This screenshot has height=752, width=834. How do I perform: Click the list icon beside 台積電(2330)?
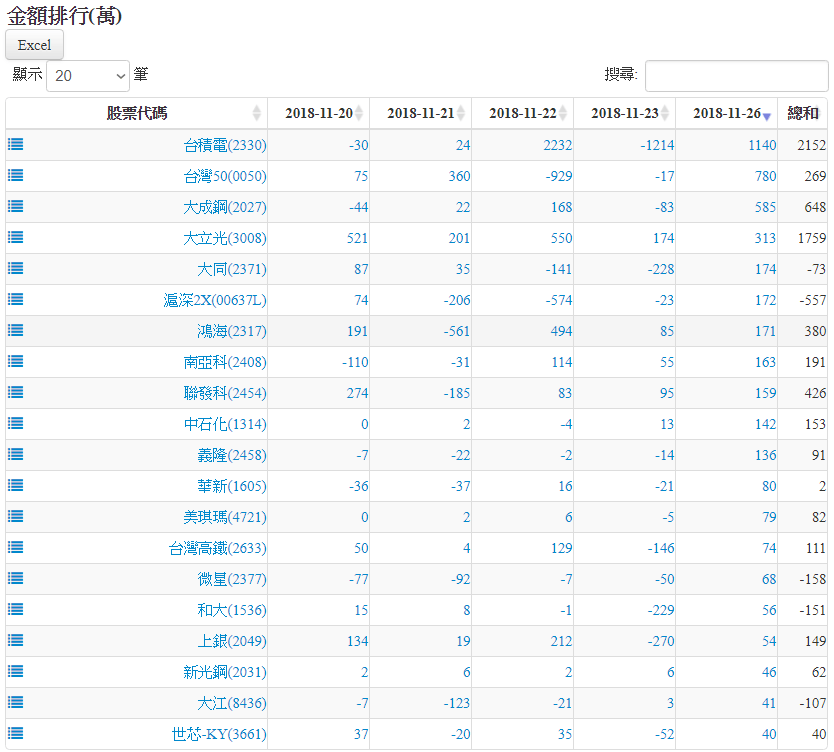coord(16,144)
